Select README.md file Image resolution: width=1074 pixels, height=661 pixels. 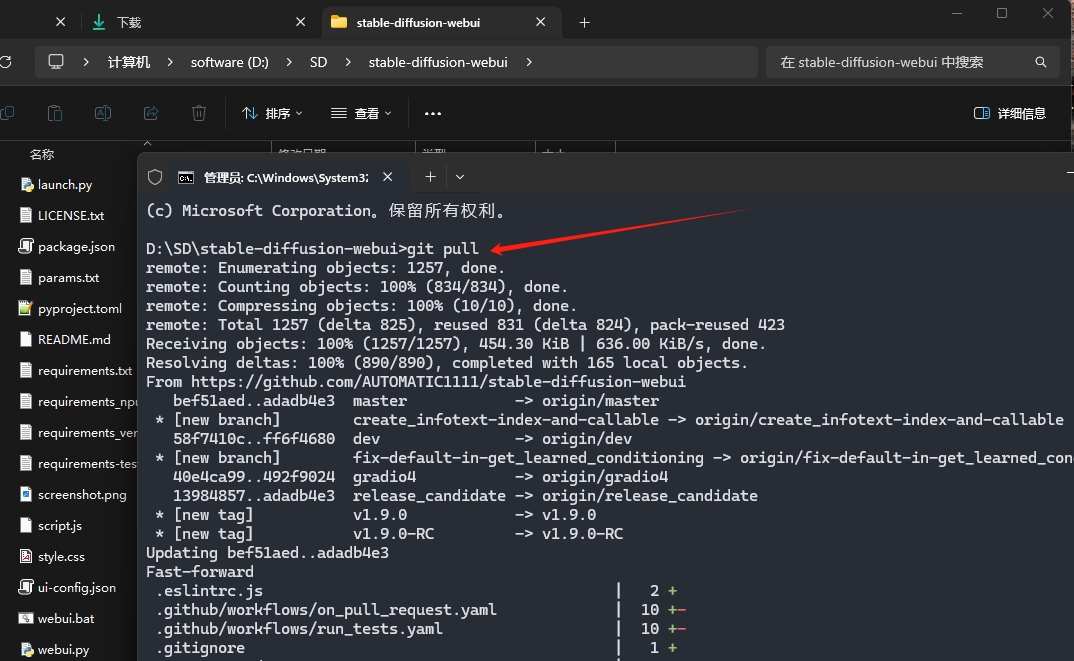[74, 340]
